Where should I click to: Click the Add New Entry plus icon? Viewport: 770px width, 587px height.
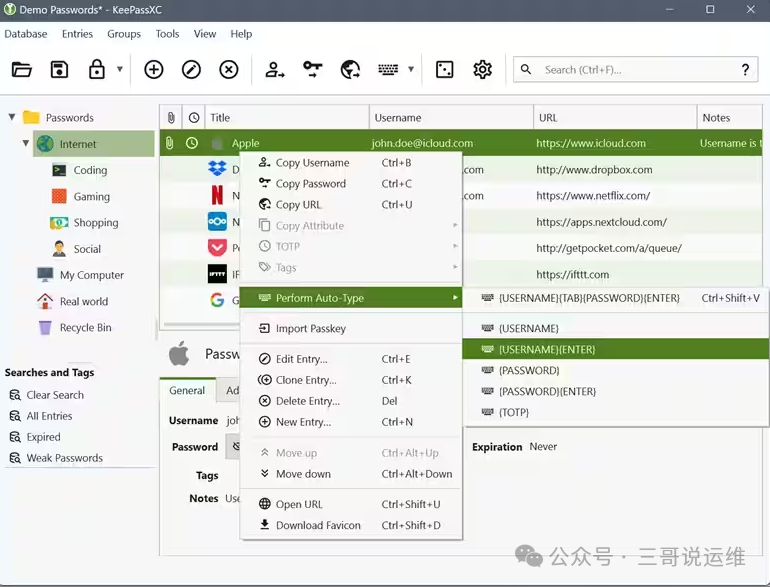[154, 69]
